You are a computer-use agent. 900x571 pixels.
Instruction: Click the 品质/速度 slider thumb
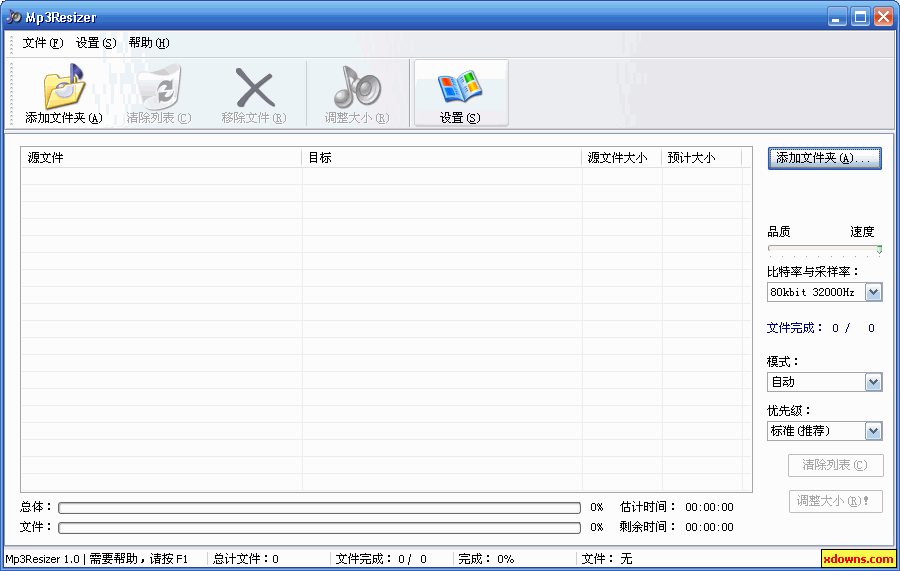(879, 249)
